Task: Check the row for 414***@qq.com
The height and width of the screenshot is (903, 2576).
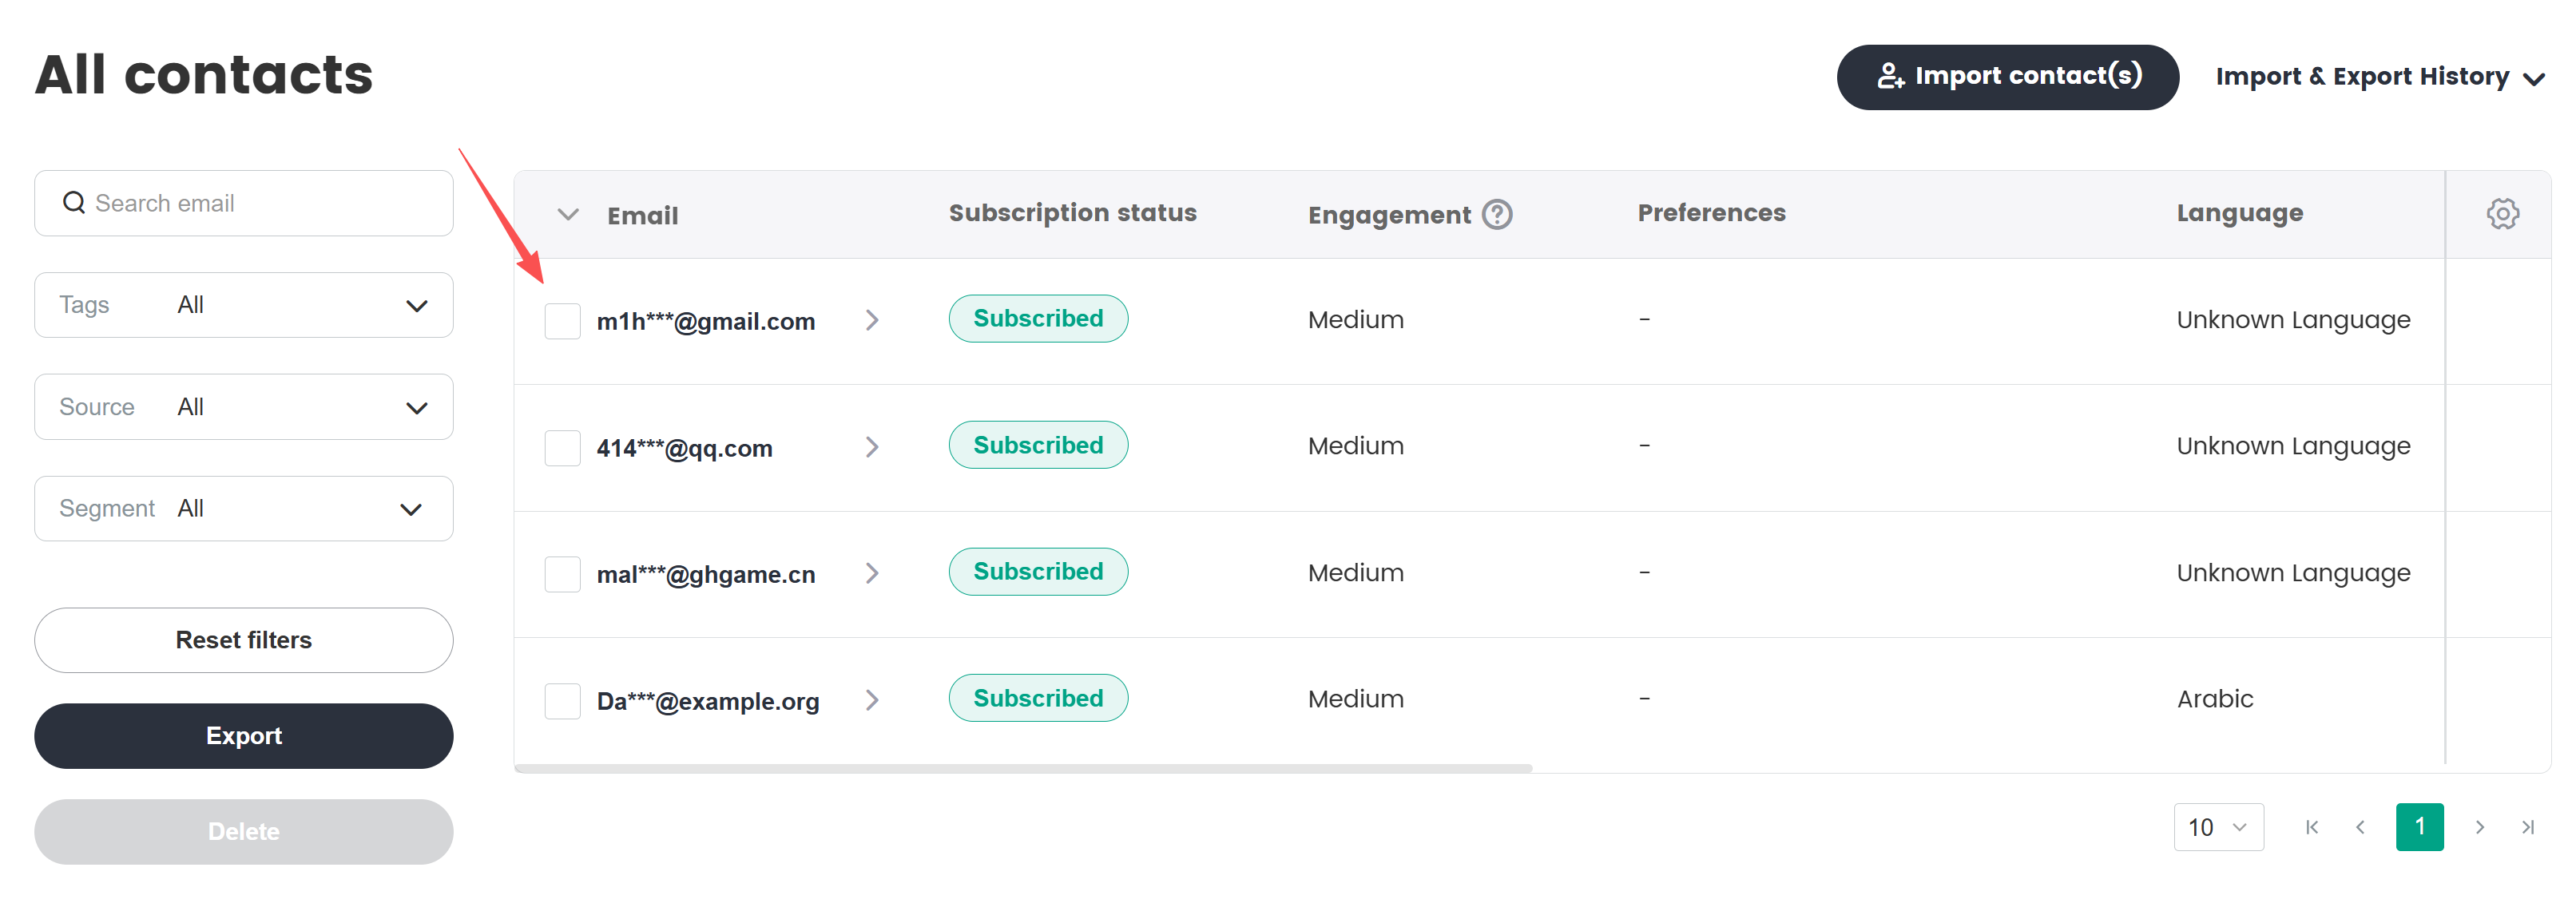Action: (562, 447)
